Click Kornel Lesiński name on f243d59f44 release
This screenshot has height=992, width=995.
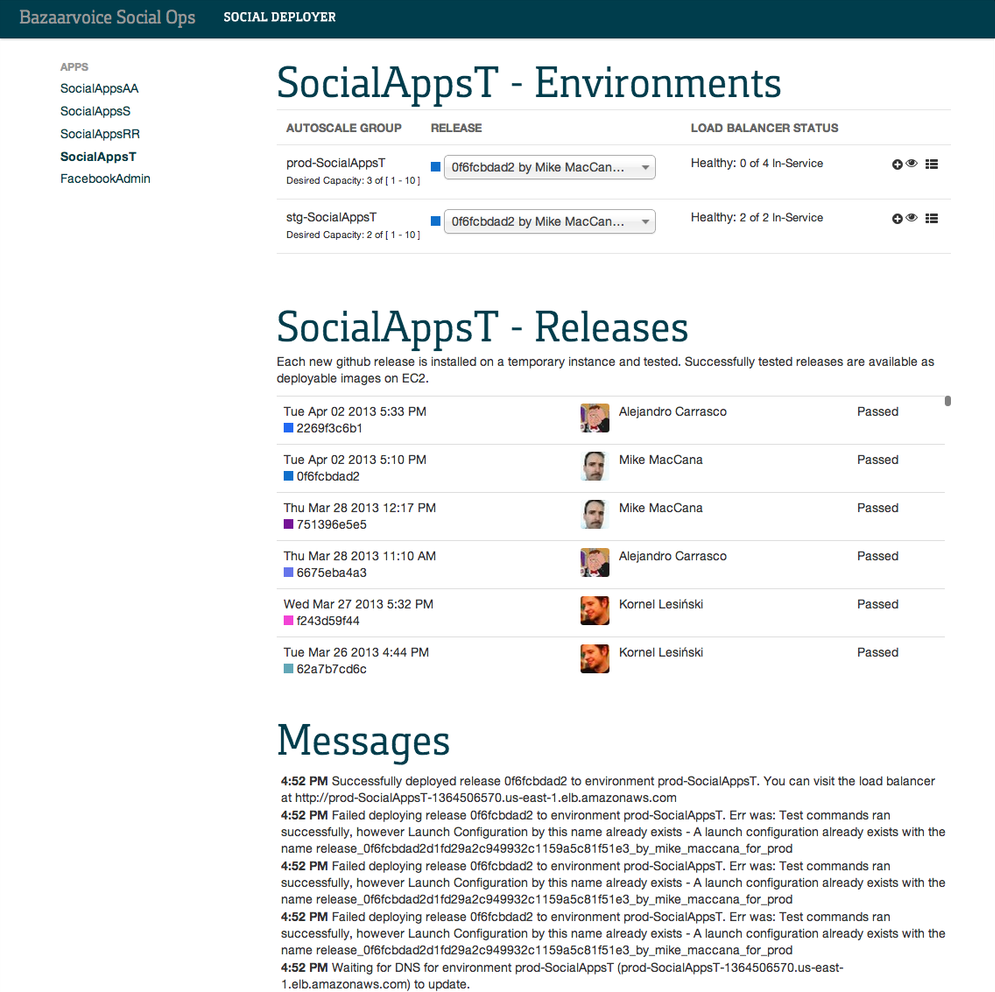661,604
